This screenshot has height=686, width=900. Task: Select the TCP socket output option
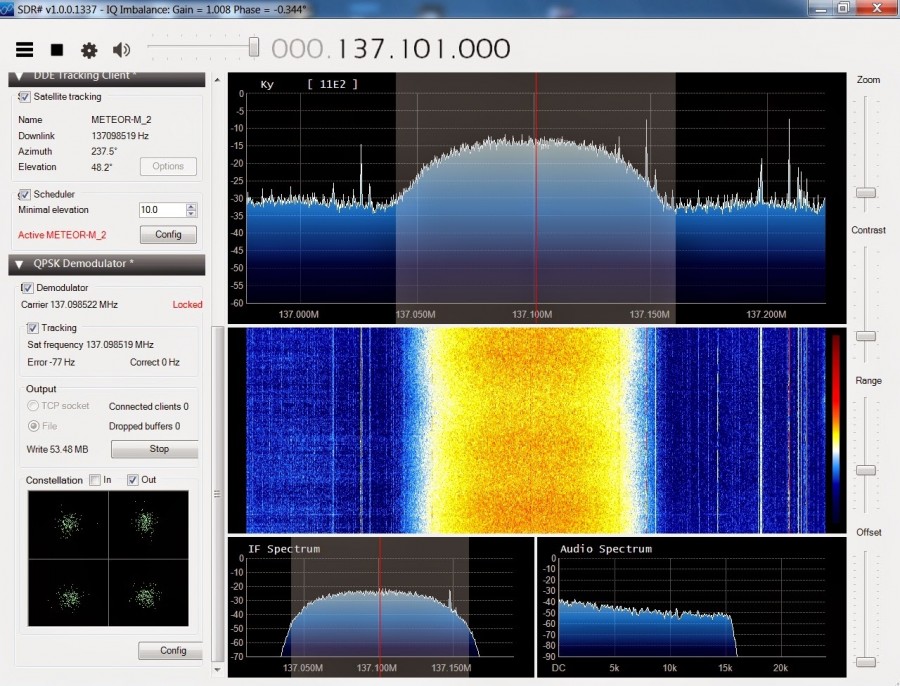pos(34,406)
